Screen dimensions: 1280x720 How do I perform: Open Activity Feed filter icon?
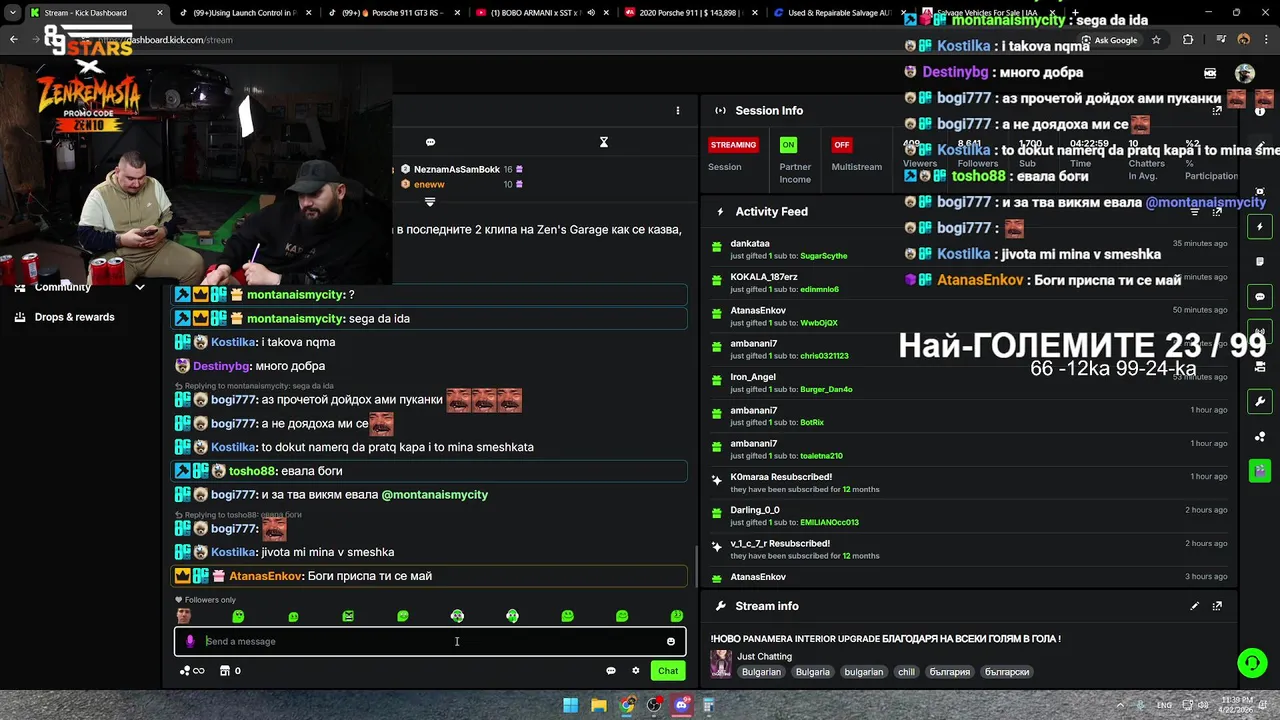(x=1194, y=212)
